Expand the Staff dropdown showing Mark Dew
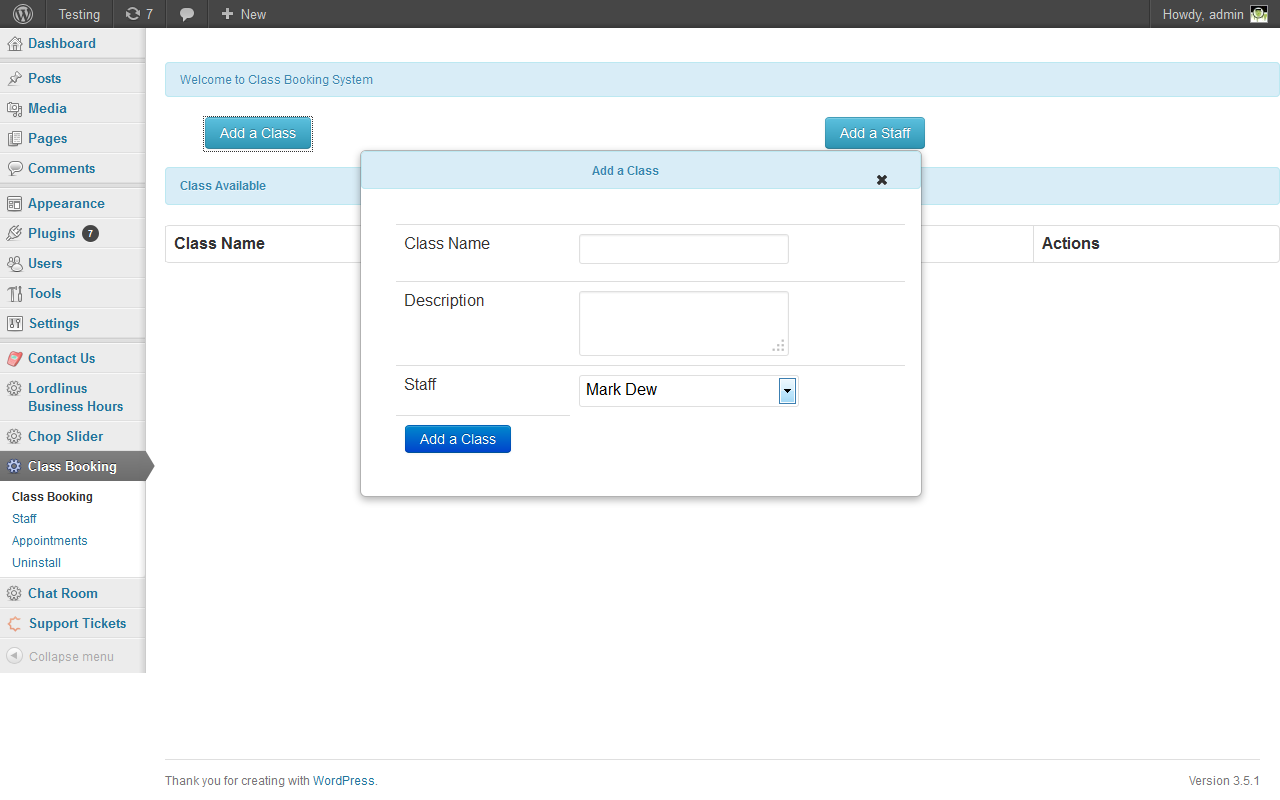Screen dimensions: 1280x800 point(688,391)
